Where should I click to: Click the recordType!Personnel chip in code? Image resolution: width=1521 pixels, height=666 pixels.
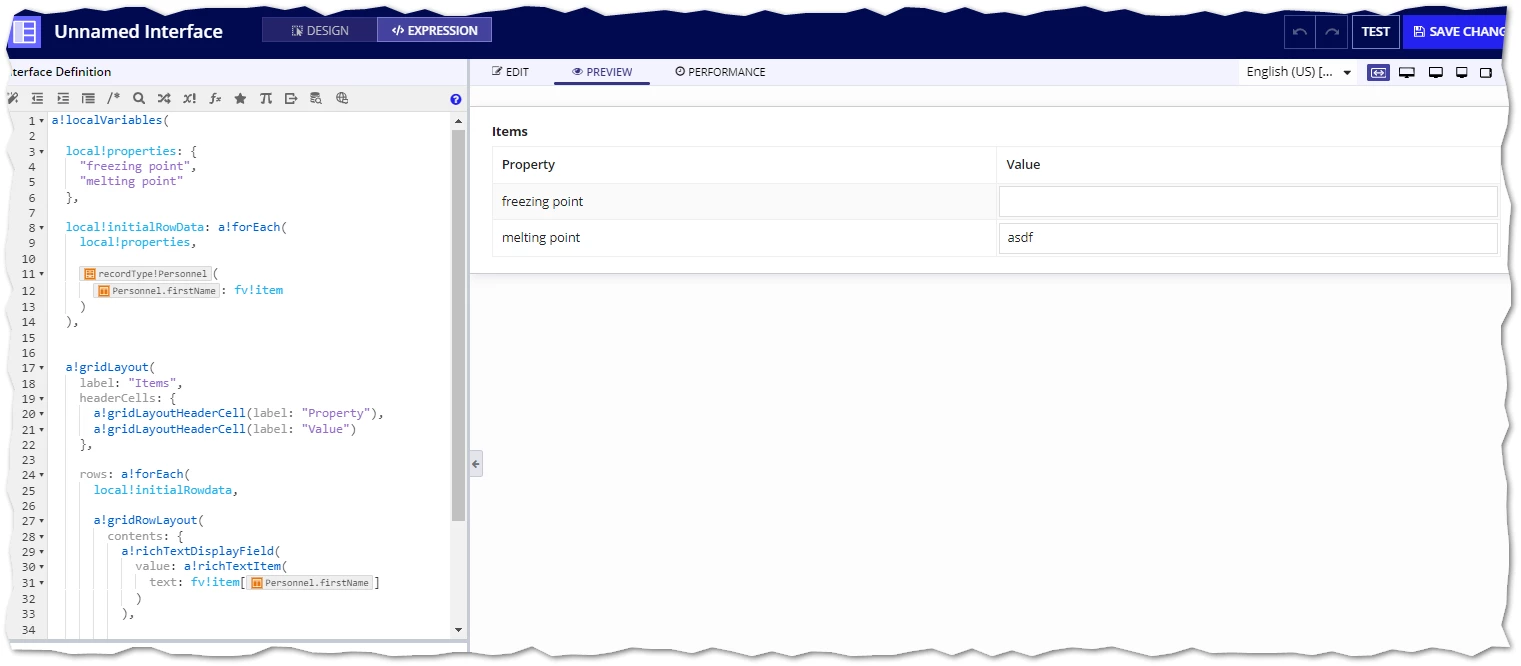pyautogui.click(x=146, y=274)
